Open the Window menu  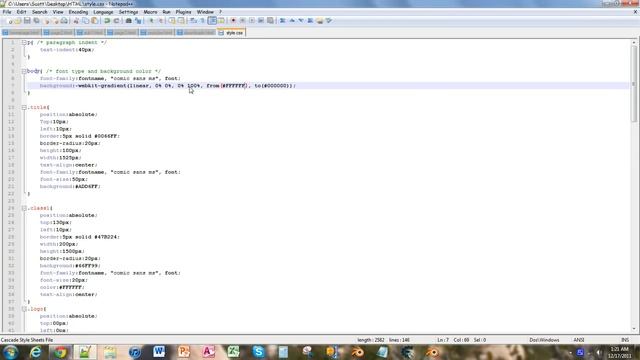coord(205,12)
